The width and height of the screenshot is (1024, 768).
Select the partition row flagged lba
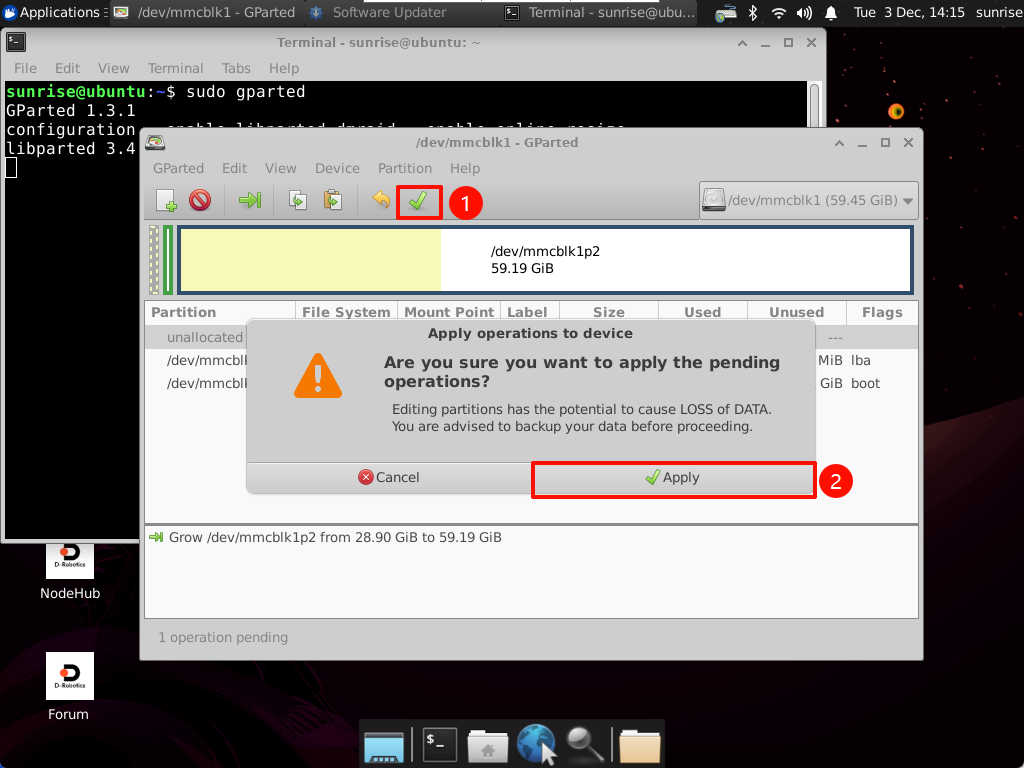point(532,360)
